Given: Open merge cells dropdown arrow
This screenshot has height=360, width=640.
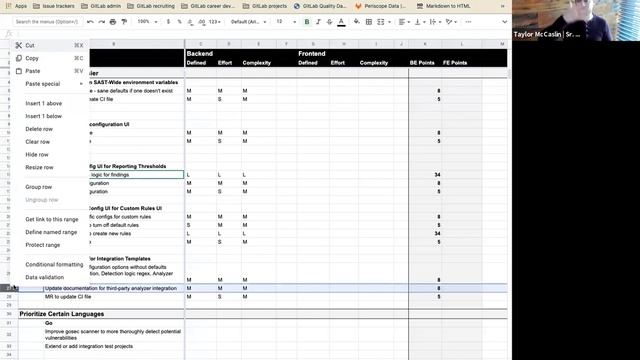Looking at the screenshot, I should pos(389,22).
